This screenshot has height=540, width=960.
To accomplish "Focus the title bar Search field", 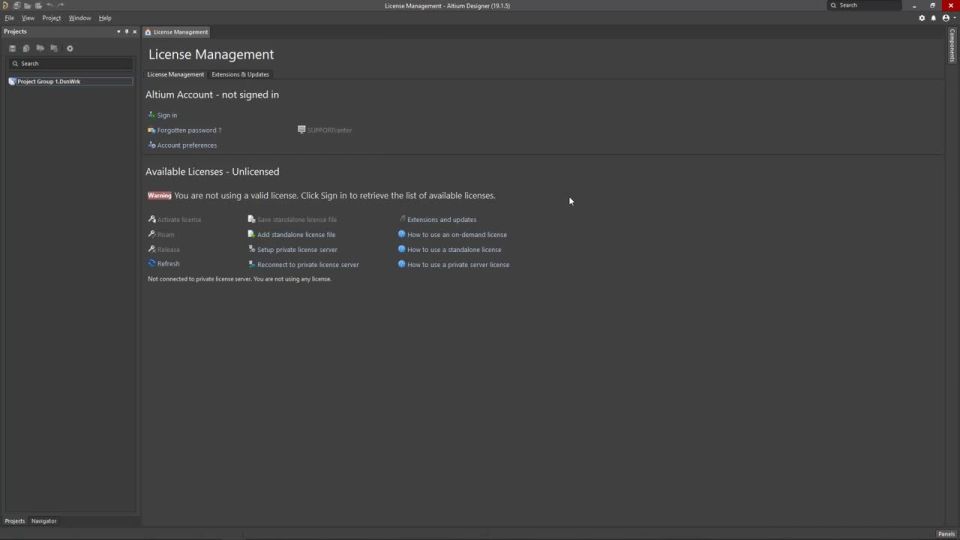I will click(864, 6).
